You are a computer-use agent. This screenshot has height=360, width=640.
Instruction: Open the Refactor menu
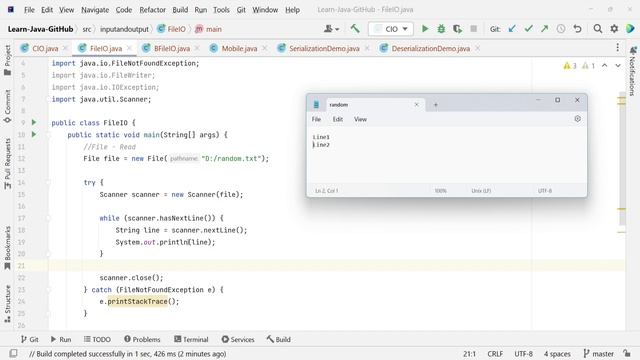pyautogui.click(x=152, y=9)
